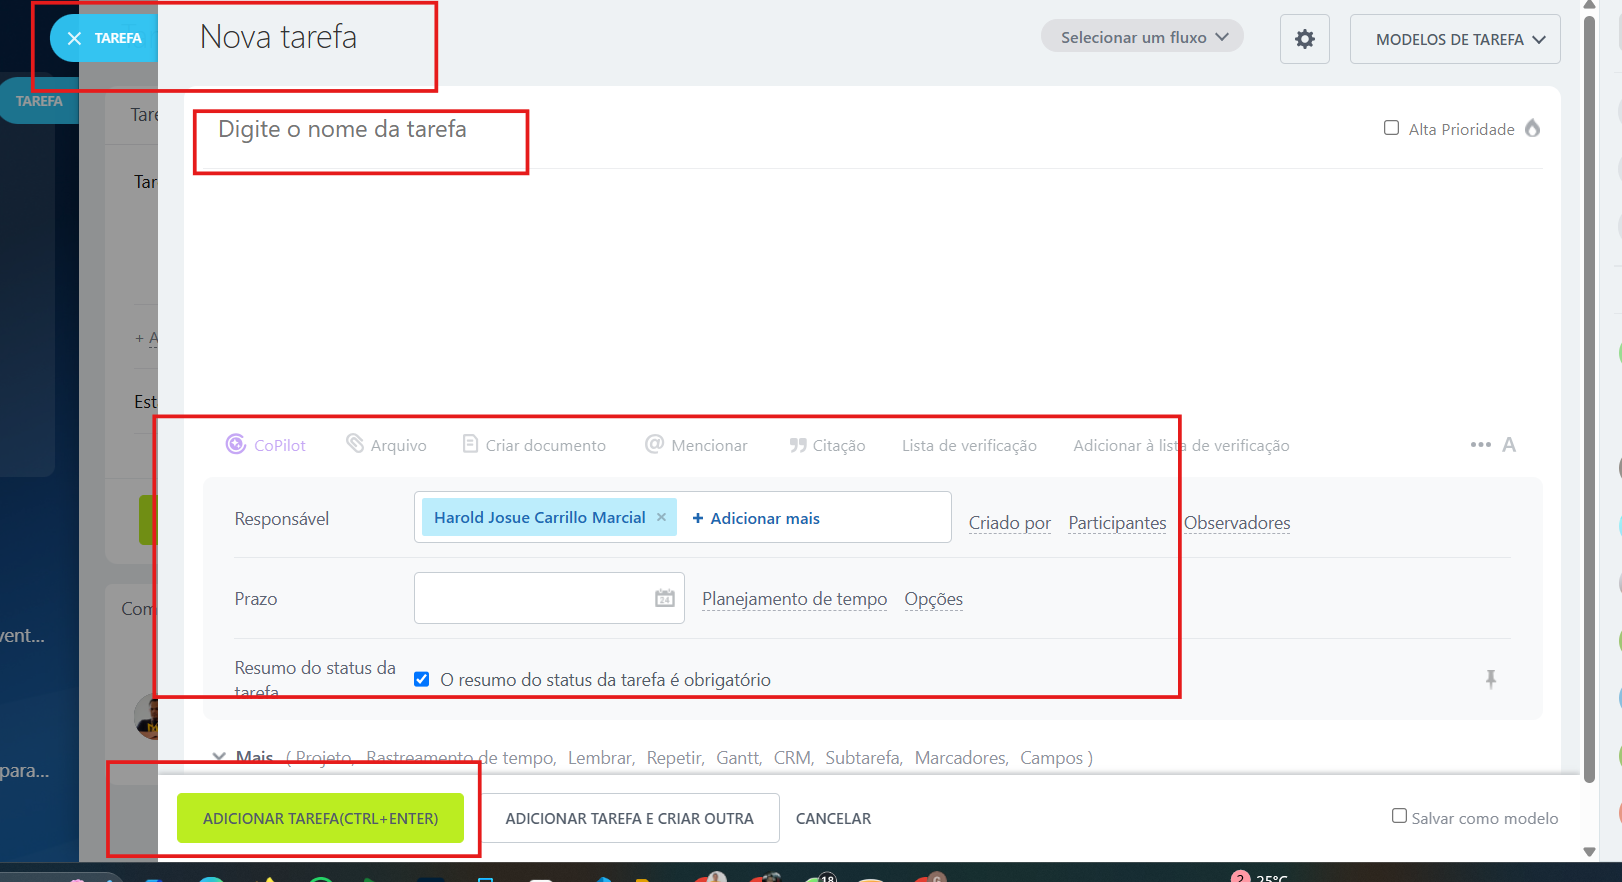
Task: Open the Observadores link
Action: coord(1237,523)
